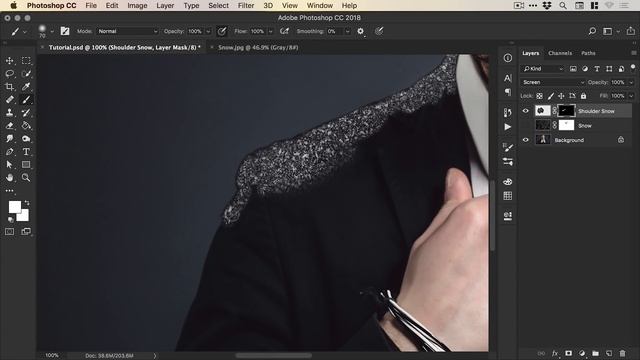Open the Actions play panel icon
The width and height of the screenshot is (640, 360).
508,127
